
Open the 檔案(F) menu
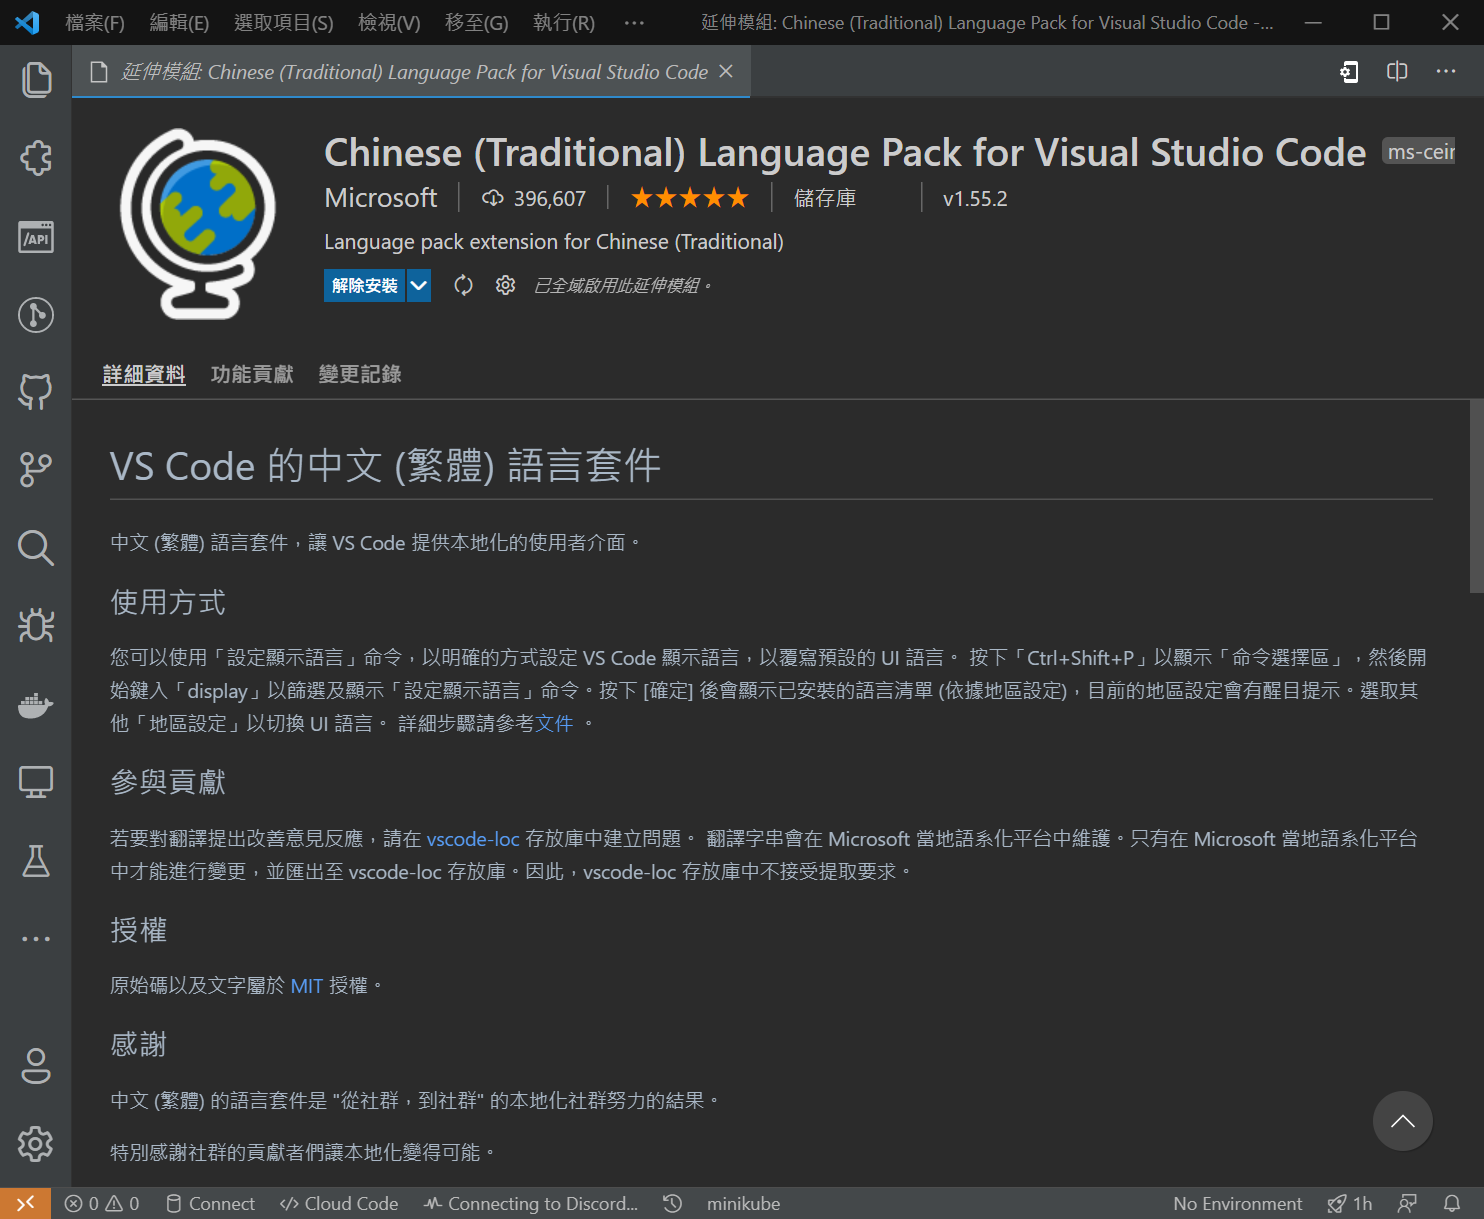[x=95, y=22]
